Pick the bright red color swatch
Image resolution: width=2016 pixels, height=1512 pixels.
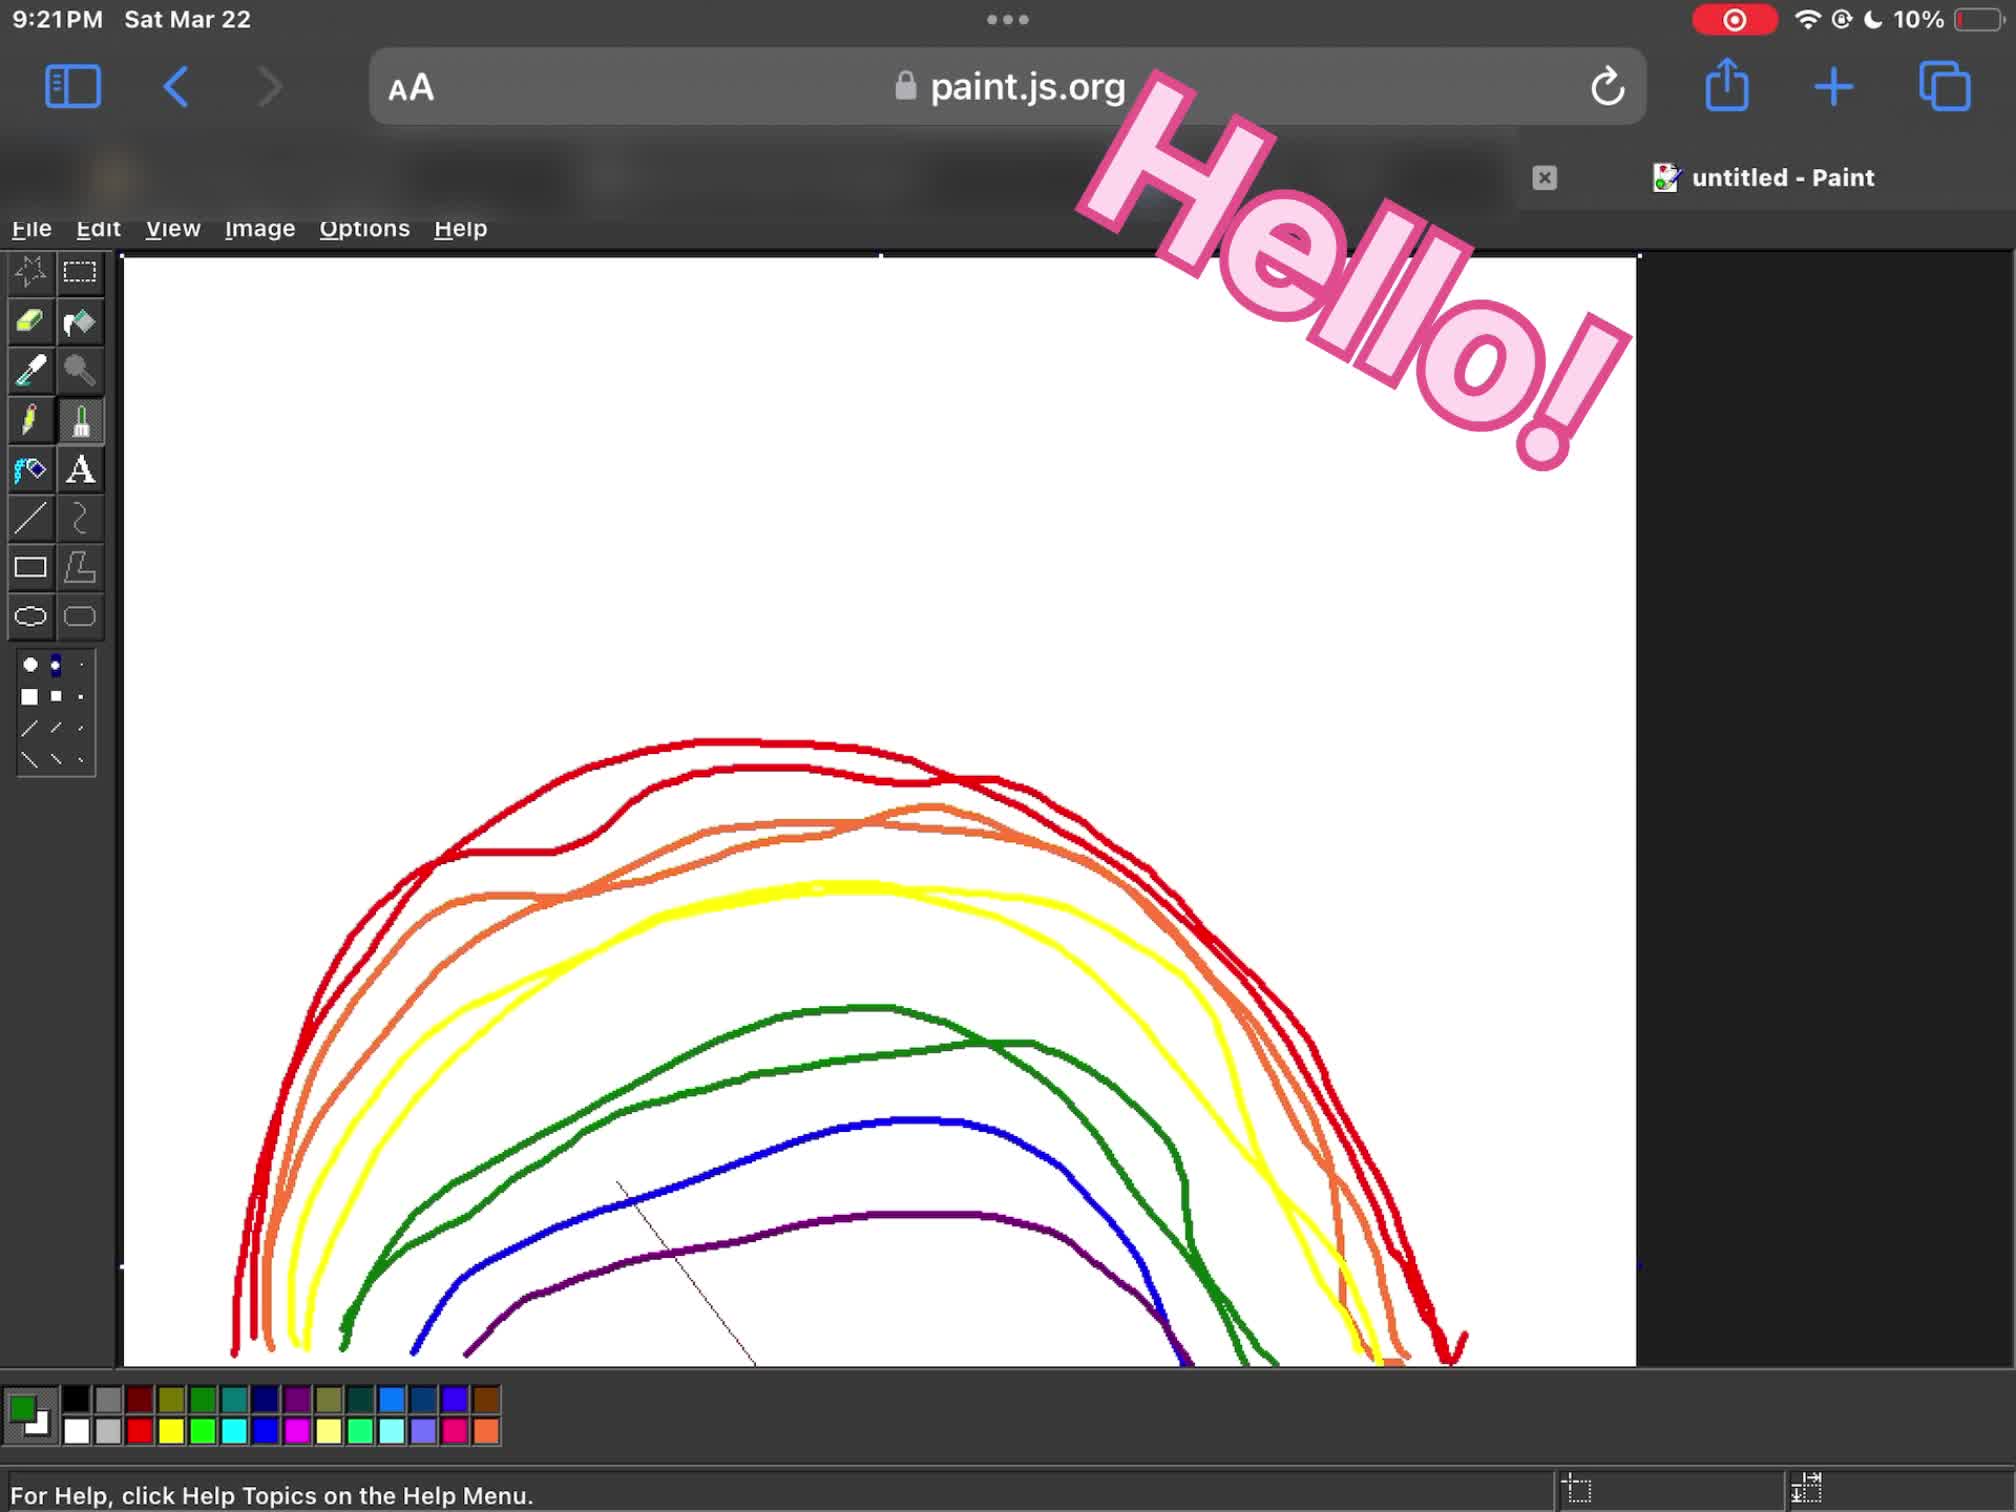(x=139, y=1431)
